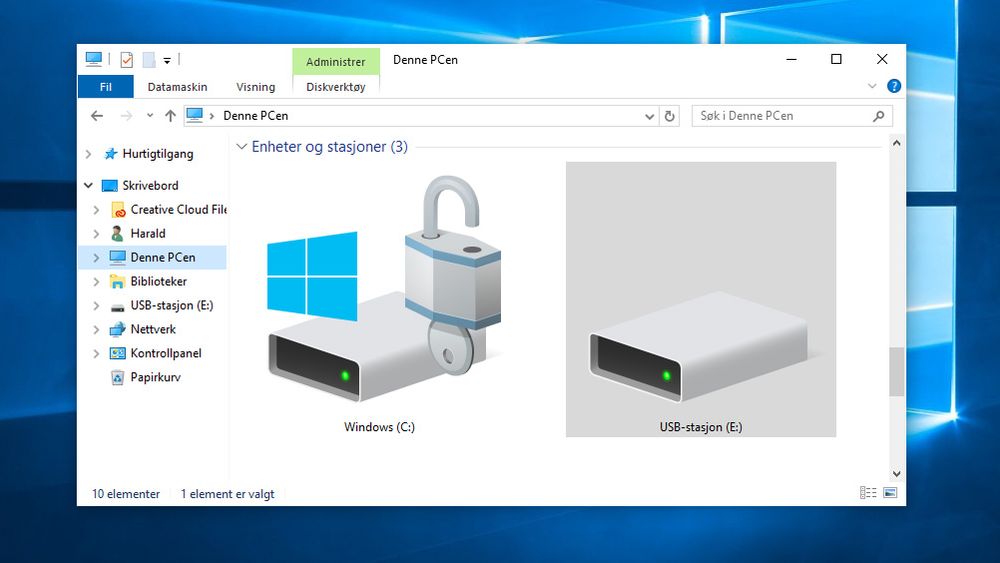Click the scroll down arrow in content pane

tap(897, 474)
